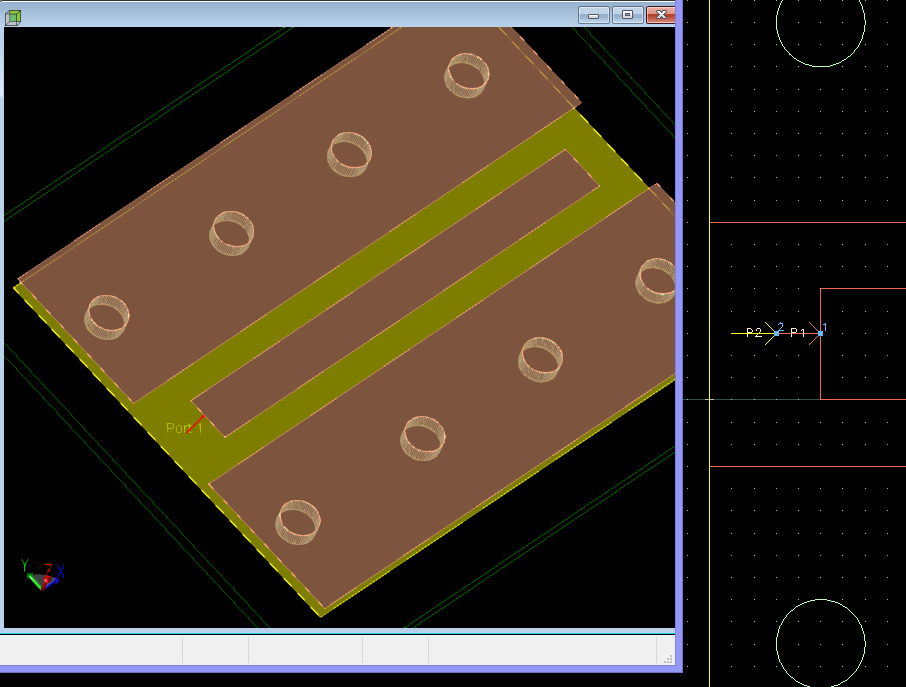This screenshot has width=906, height=687.
Task: Grab the window resize grip at bottom-right corner
Action: tap(668, 659)
